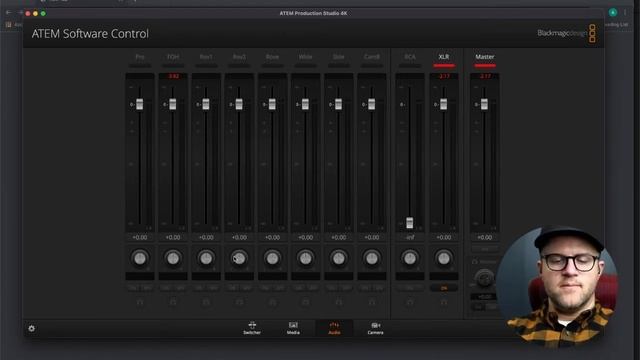
Task: Turn the FOH channel pan knob
Action: [x=173, y=258]
